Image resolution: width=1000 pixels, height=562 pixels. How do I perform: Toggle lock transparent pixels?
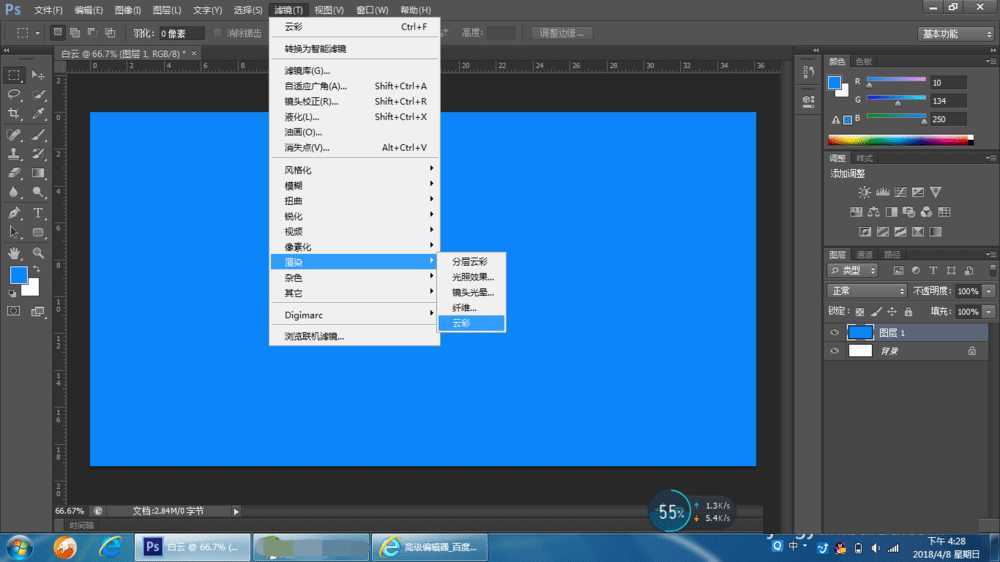(859, 312)
